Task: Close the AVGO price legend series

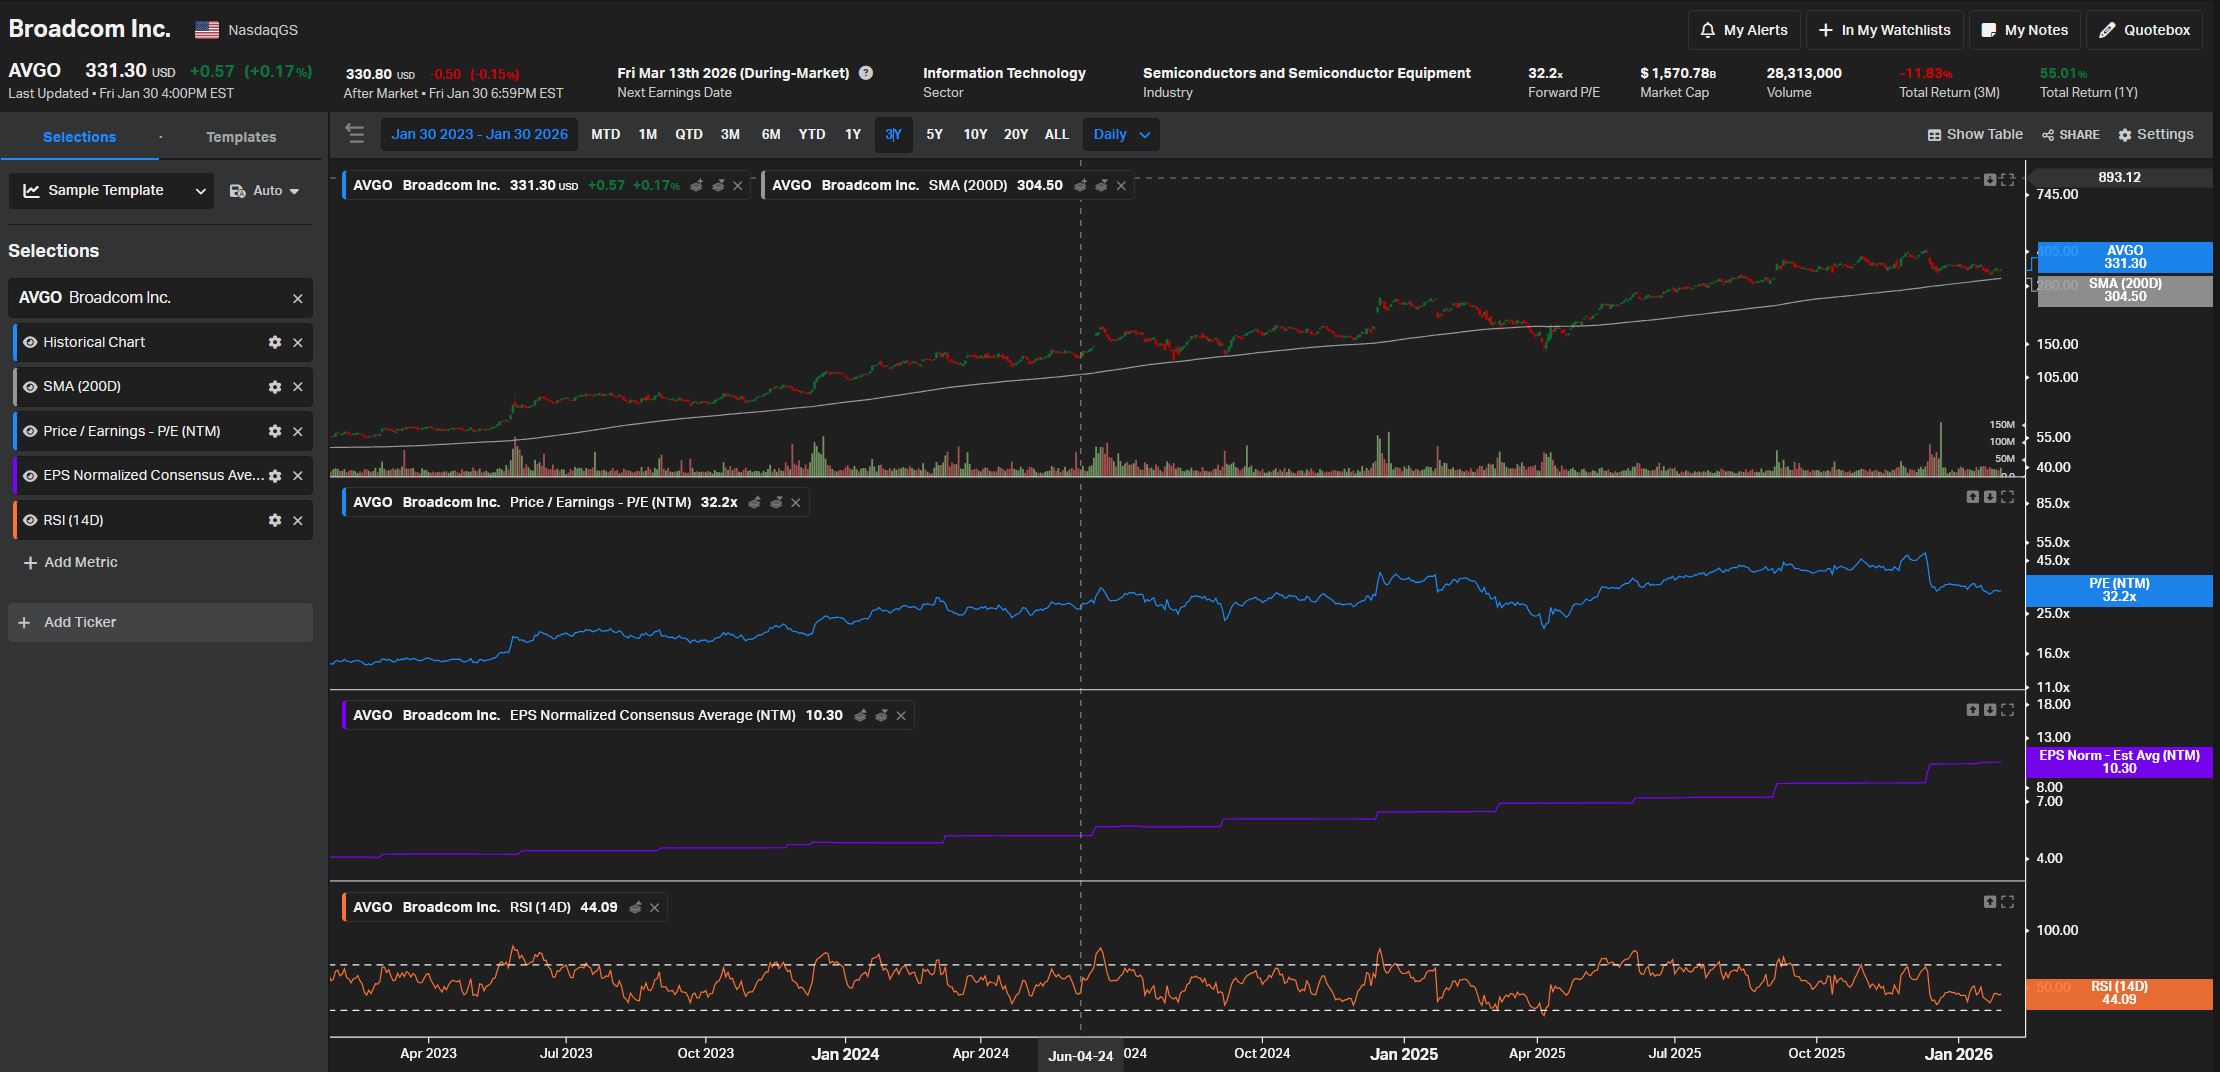Action: (x=738, y=186)
